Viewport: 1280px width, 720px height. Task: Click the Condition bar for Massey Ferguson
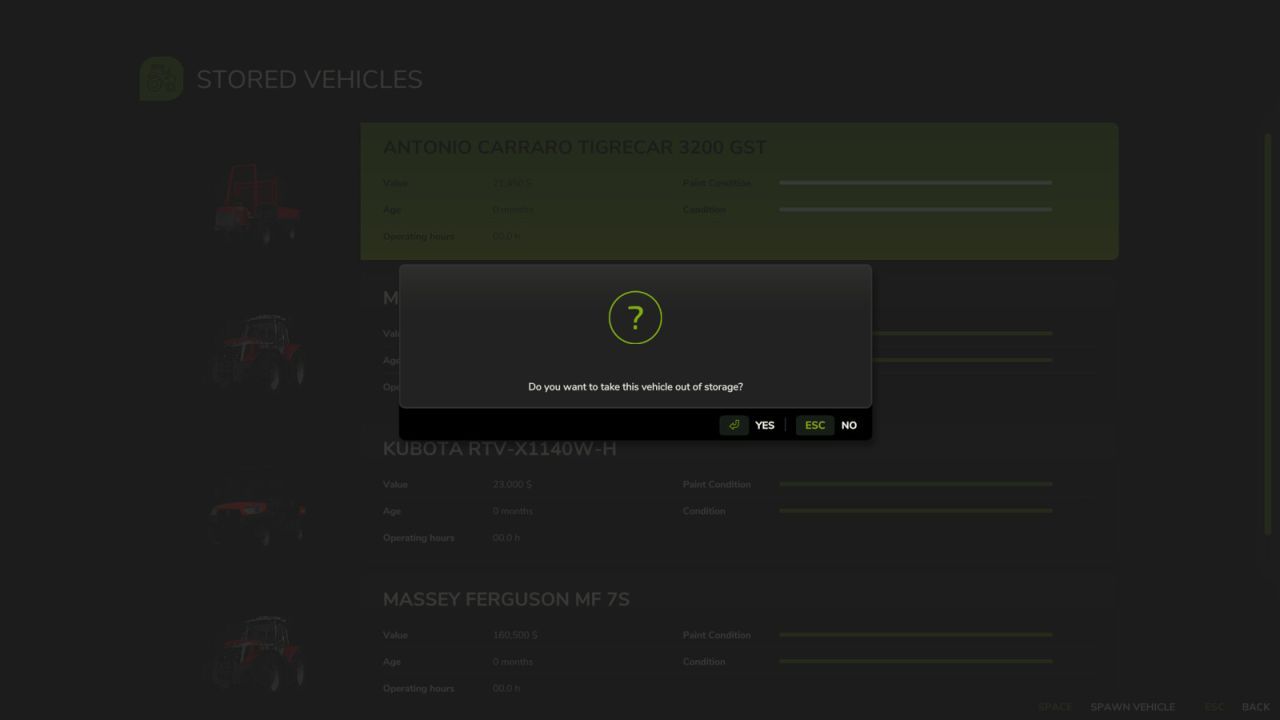(915, 661)
